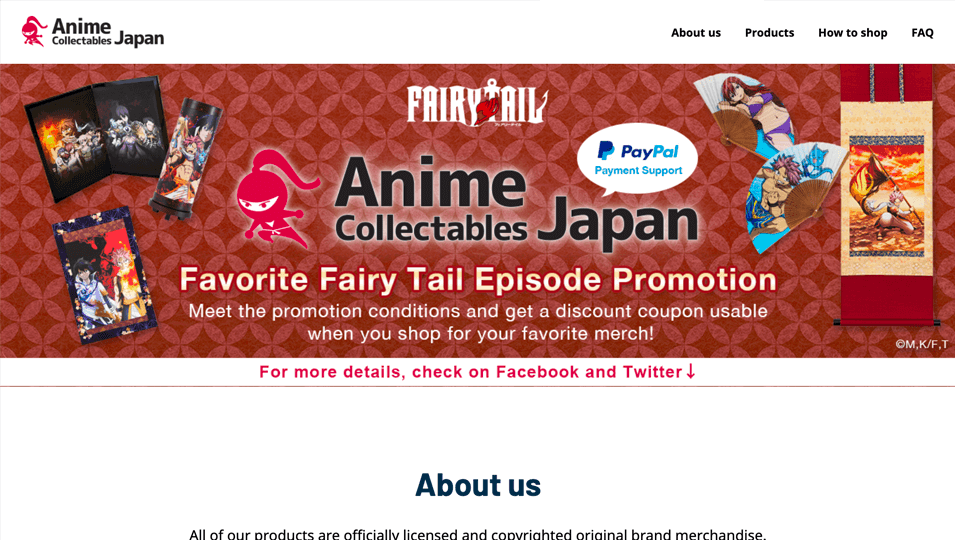Click the Anime Collectables Japan header logo text
Image resolution: width=955 pixels, height=540 pixels.
(x=108, y=32)
